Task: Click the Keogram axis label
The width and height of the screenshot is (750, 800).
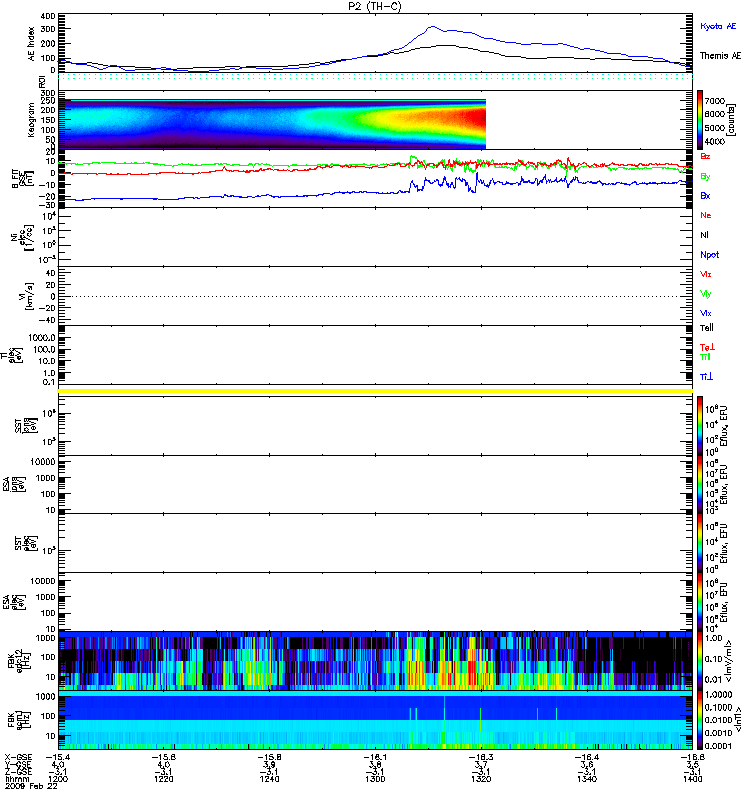Action: [x=31, y=119]
